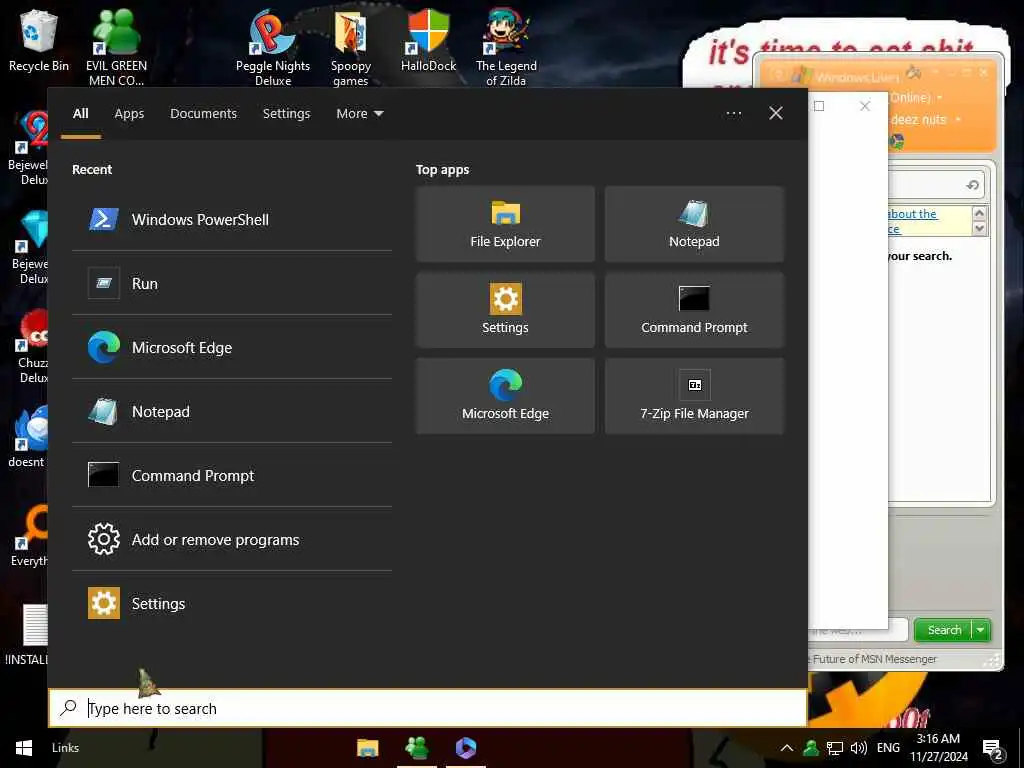Close the search panel
Viewport: 1024px width, 768px height.
click(x=775, y=114)
